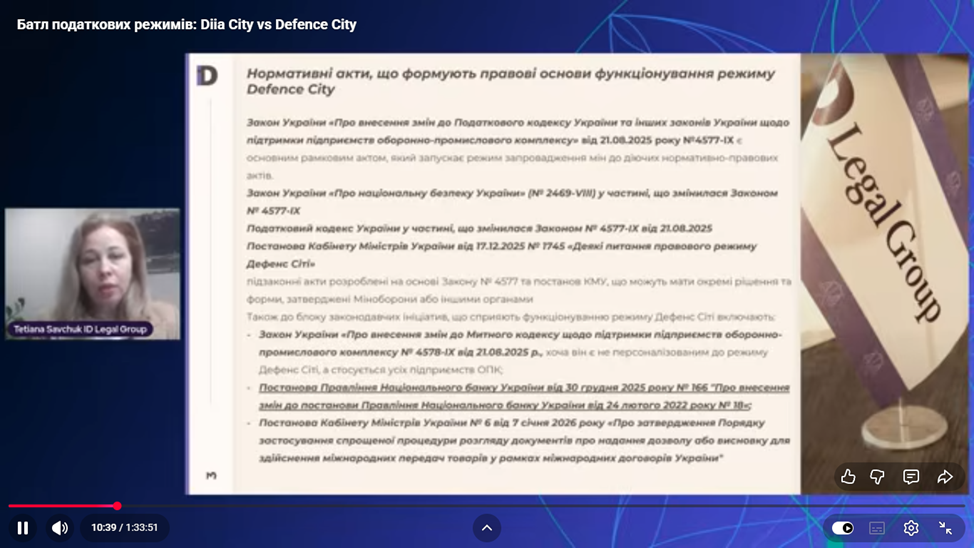Click the underlined National Bank resolution link

(523, 396)
